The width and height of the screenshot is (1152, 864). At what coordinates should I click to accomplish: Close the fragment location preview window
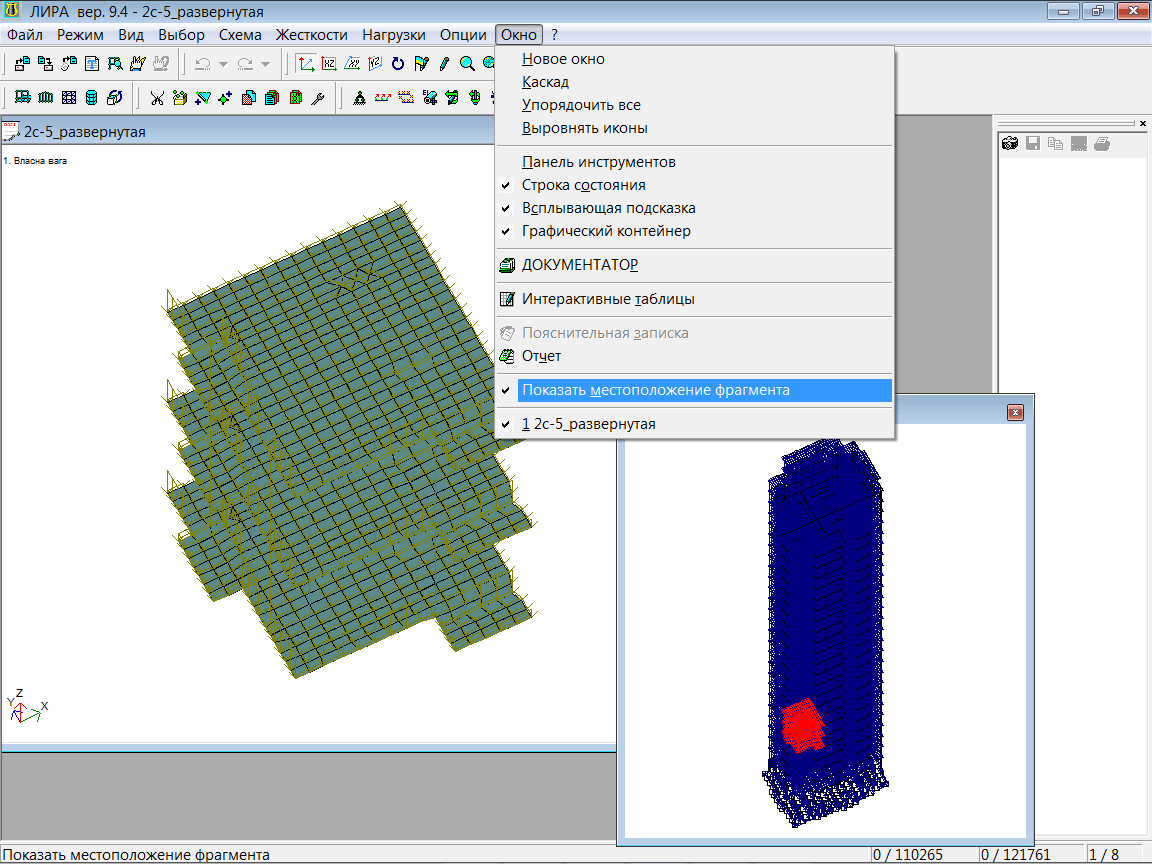[1015, 412]
